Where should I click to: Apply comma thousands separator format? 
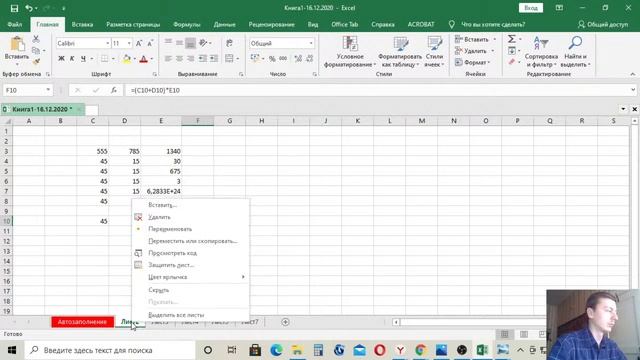[283, 59]
